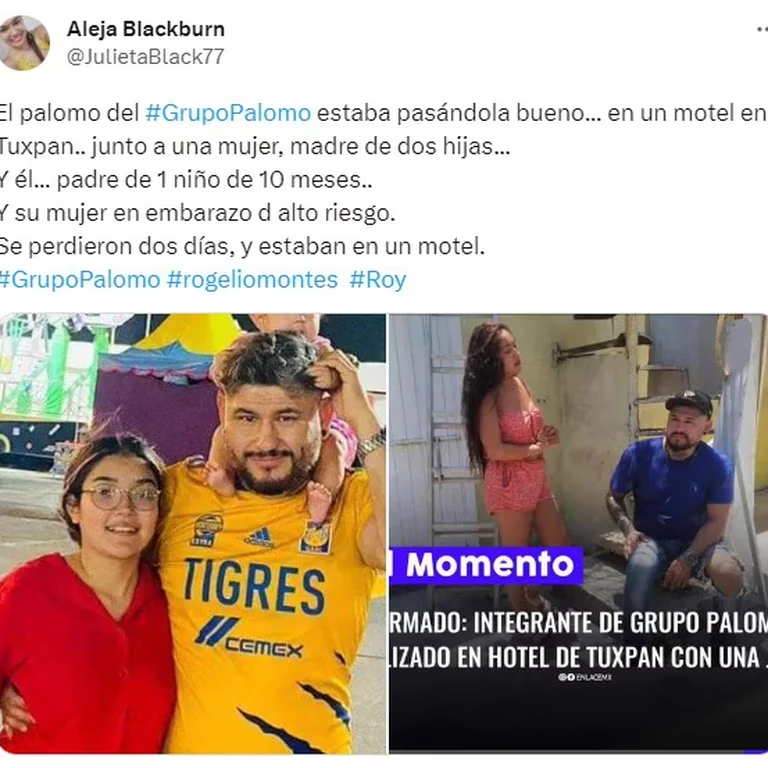768x768 pixels.
Task: Click the Momento banner in right image
Action: point(486,566)
